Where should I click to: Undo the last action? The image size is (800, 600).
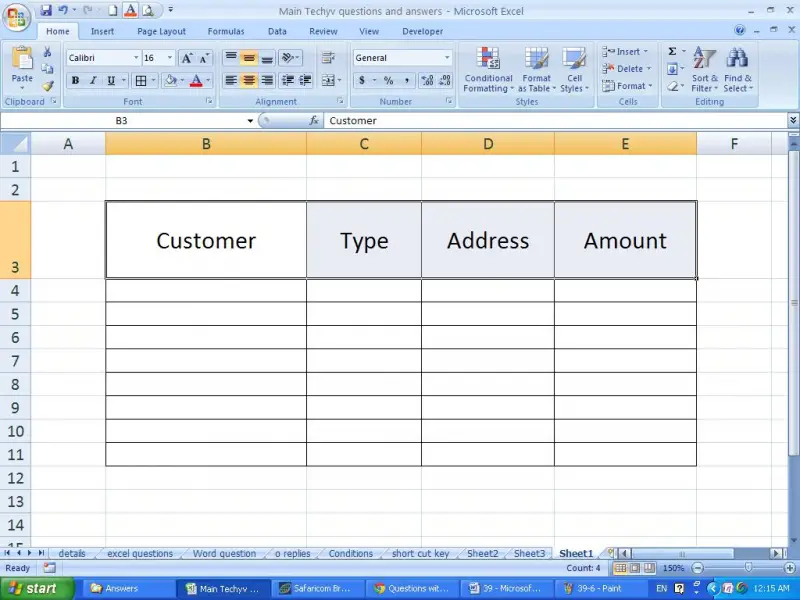[x=63, y=10]
